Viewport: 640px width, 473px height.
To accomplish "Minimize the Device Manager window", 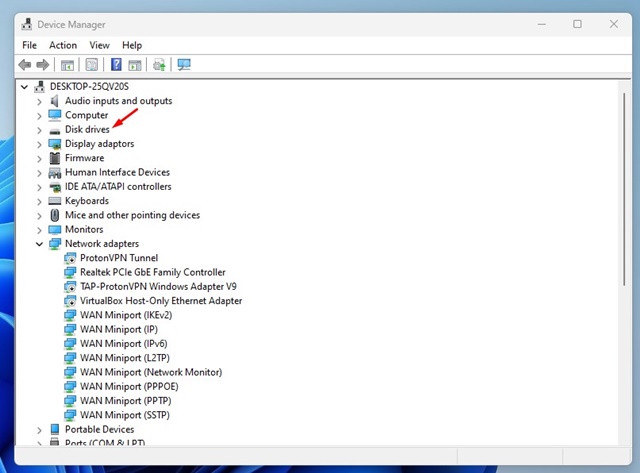I will pos(542,24).
